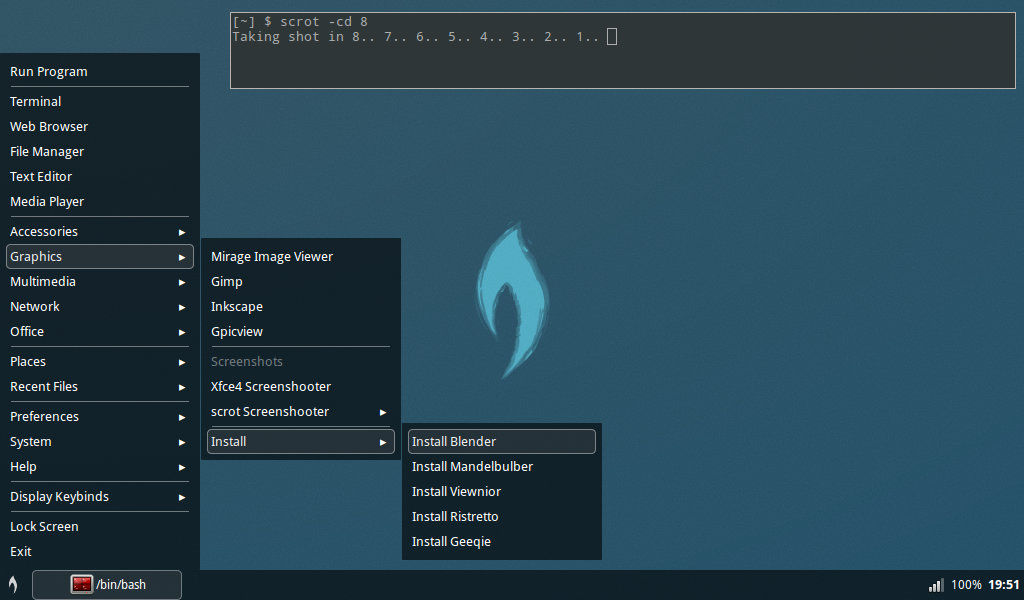Expand Display Keybinds submenu
The height and width of the screenshot is (600, 1024).
tap(99, 497)
